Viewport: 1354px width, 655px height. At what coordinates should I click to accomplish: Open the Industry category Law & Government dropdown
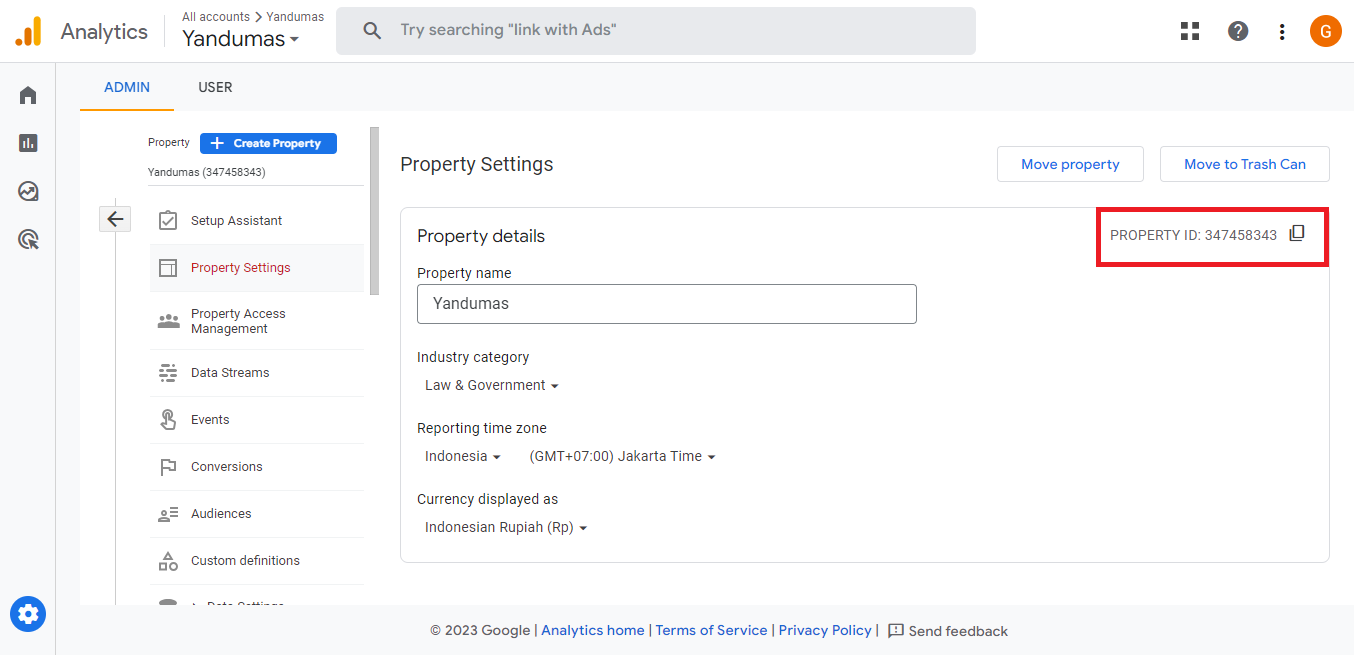[x=491, y=385]
